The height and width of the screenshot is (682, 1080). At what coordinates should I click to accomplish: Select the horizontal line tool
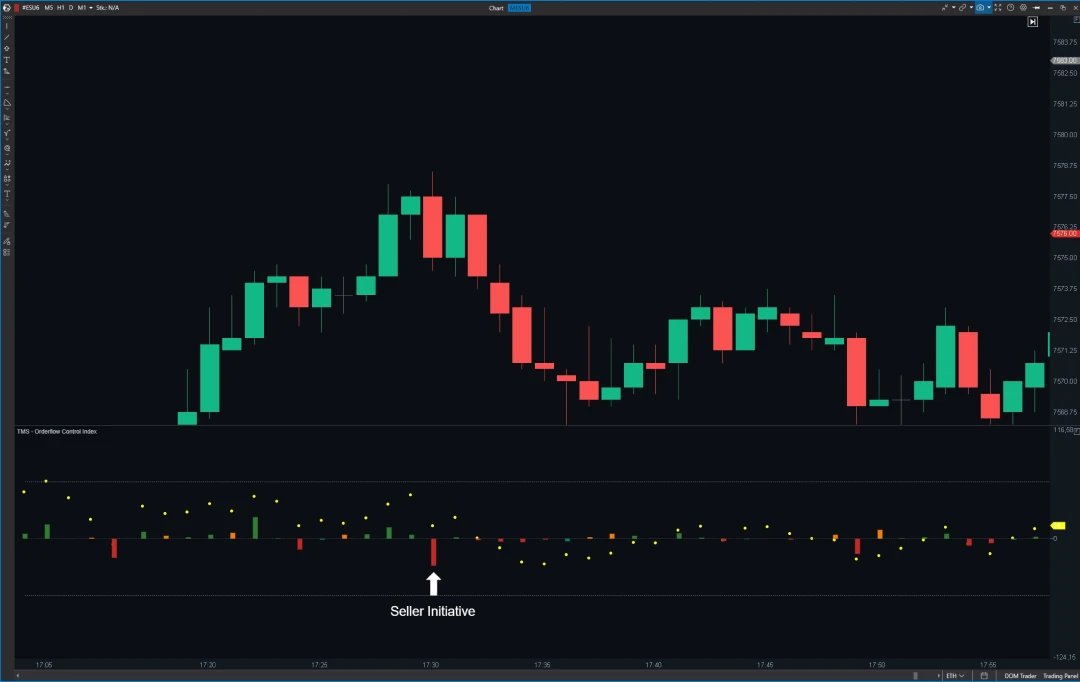[7, 87]
